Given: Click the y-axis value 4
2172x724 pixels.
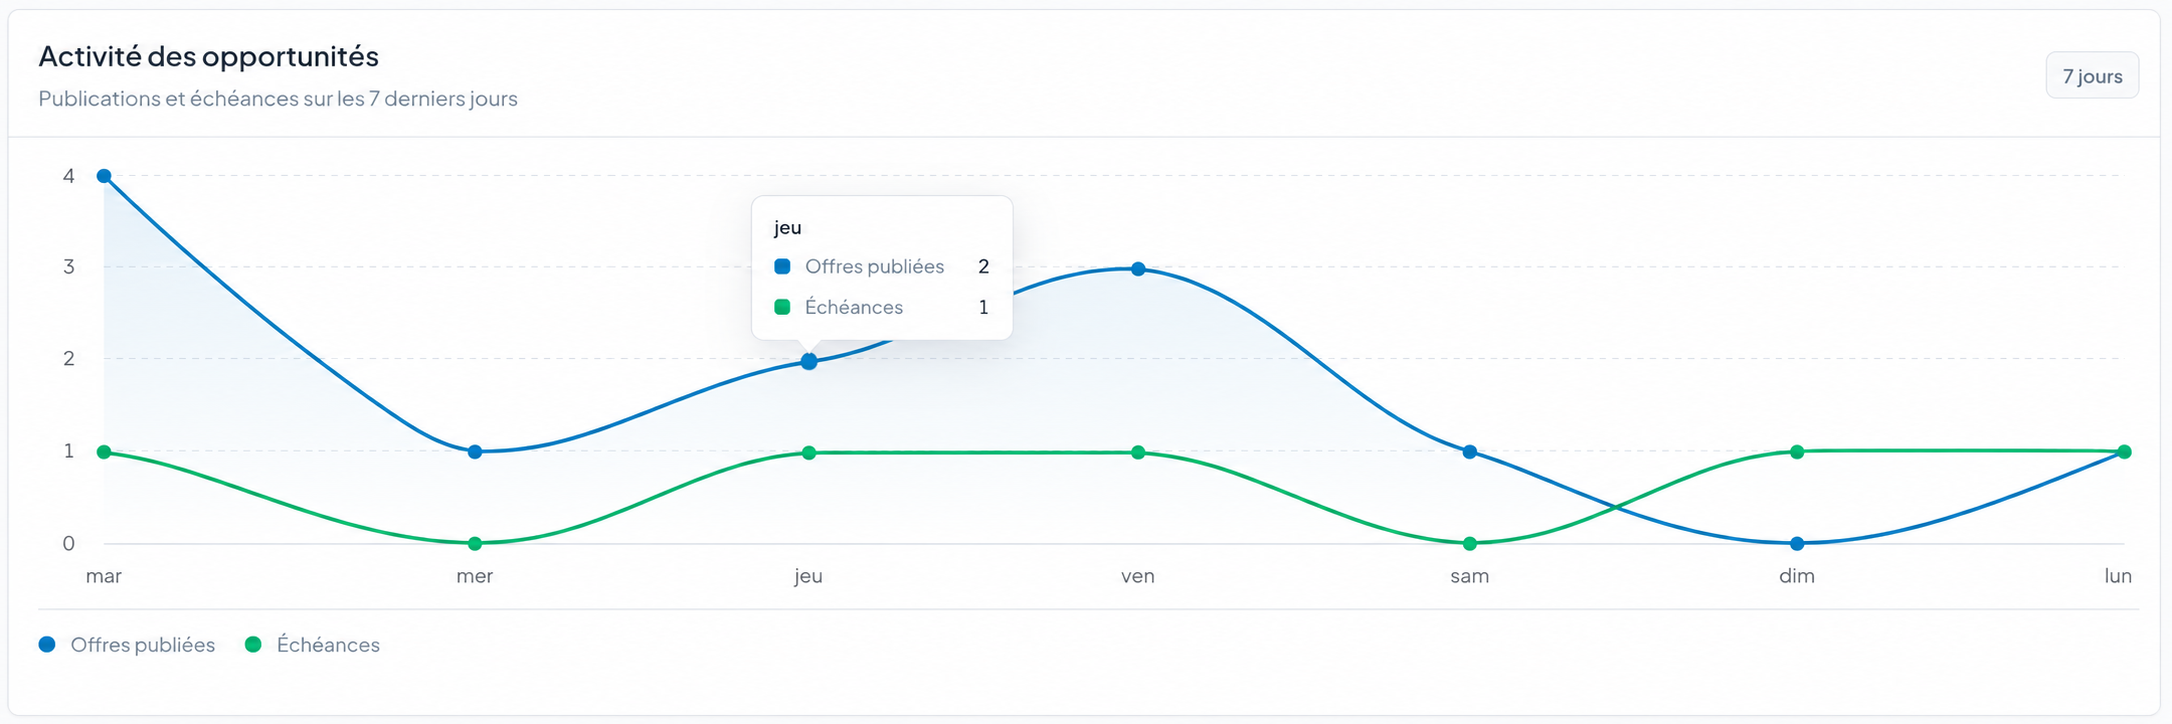Looking at the screenshot, I should tap(69, 176).
